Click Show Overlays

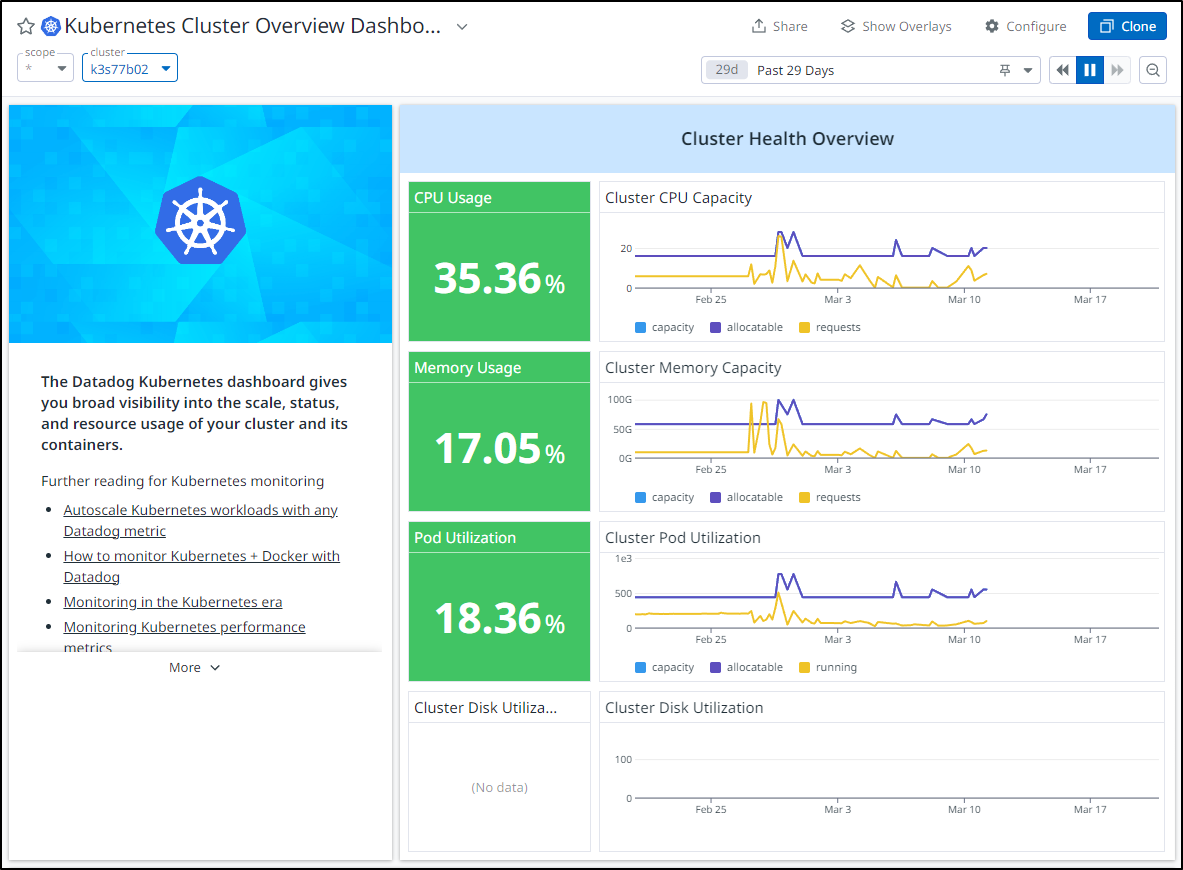[x=896, y=26]
